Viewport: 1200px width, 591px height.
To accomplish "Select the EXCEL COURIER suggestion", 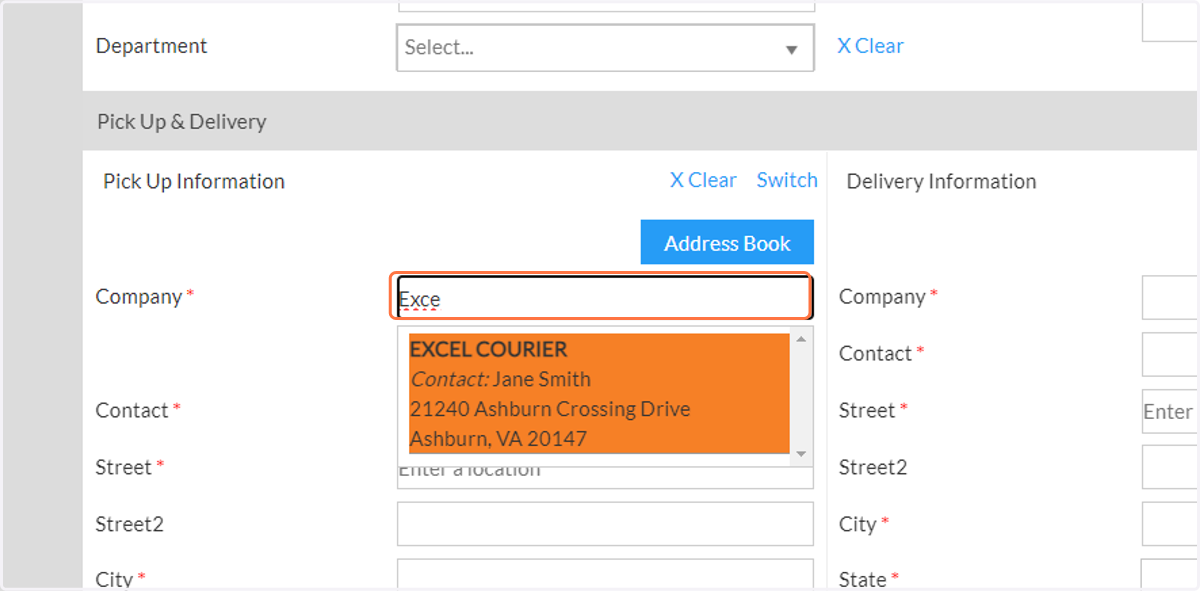I will (x=599, y=394).
